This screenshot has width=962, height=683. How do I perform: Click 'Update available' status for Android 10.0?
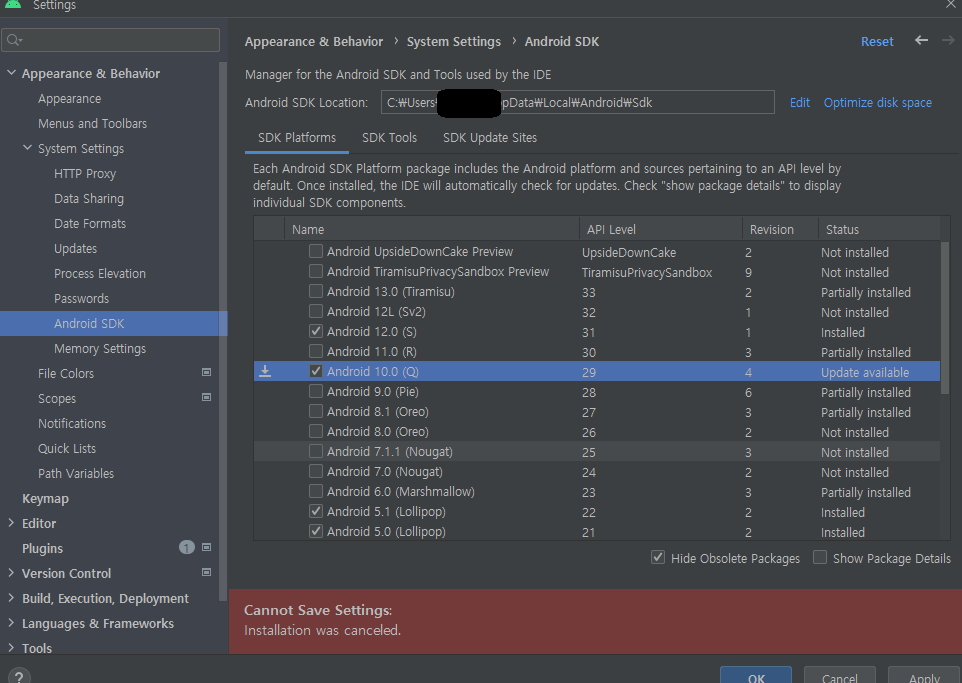865,372
